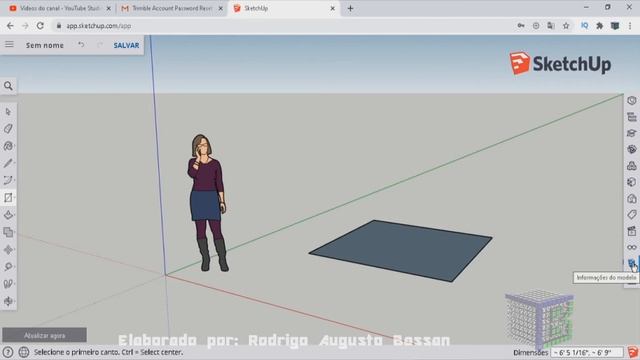The width and height of the screenshot is (640, 360).
Task: Click SALVAR to save the model
Action: (x=126, y=45)
